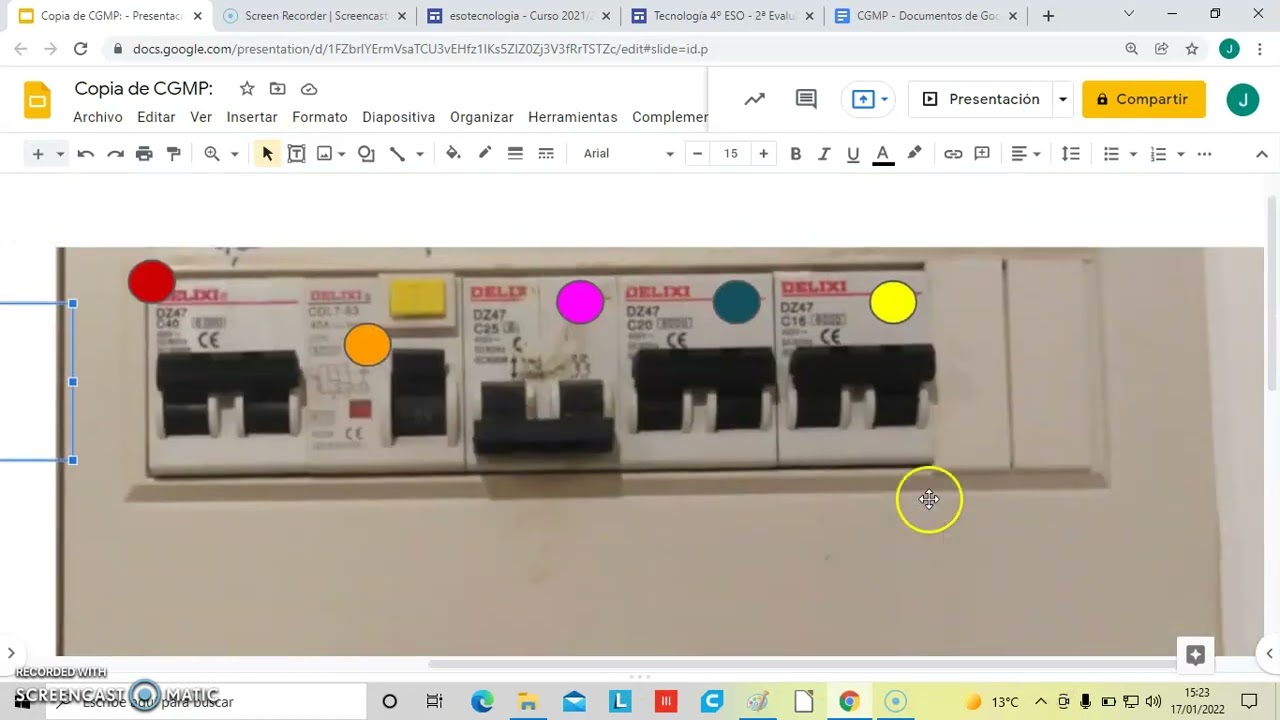
Task: Select the magenta circle on breaker
Action: (580, 302)
